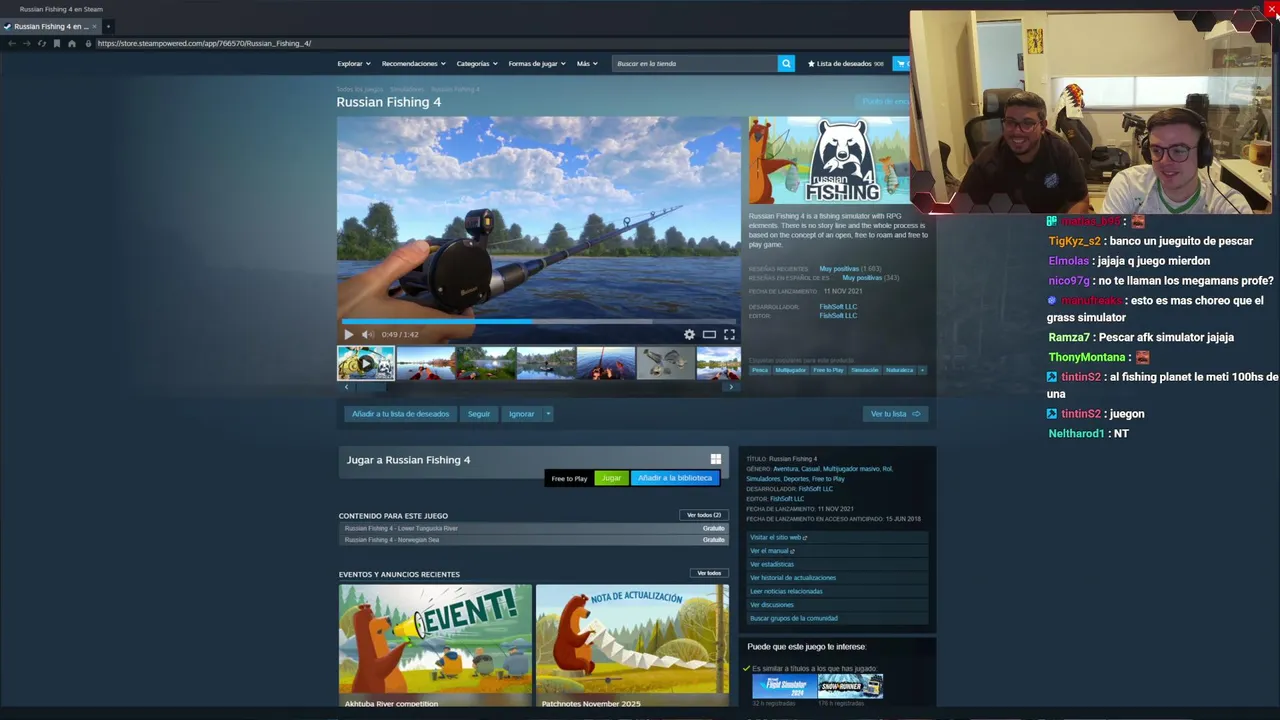
Task: Click the Ignorar button
Action: (x=521, y=413)
